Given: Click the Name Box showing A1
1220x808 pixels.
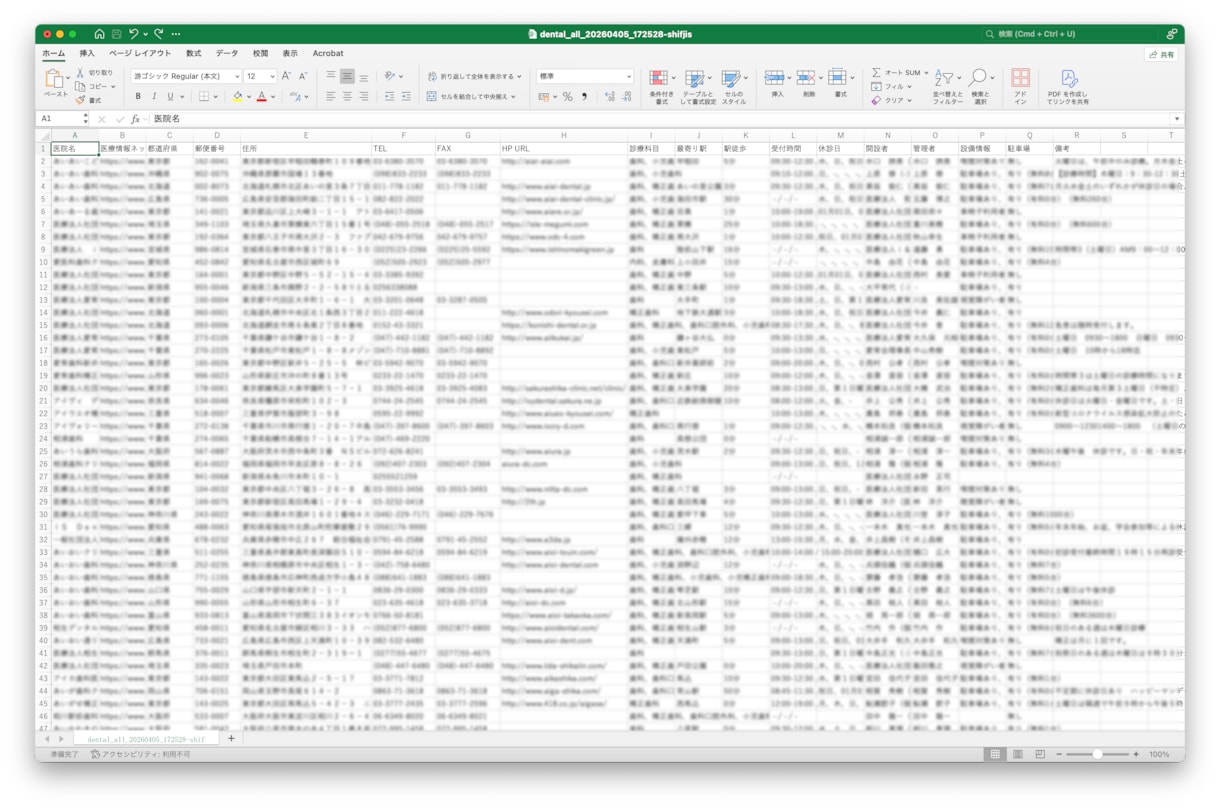Looking at the screenshot, I should click(x=62, y=119).
